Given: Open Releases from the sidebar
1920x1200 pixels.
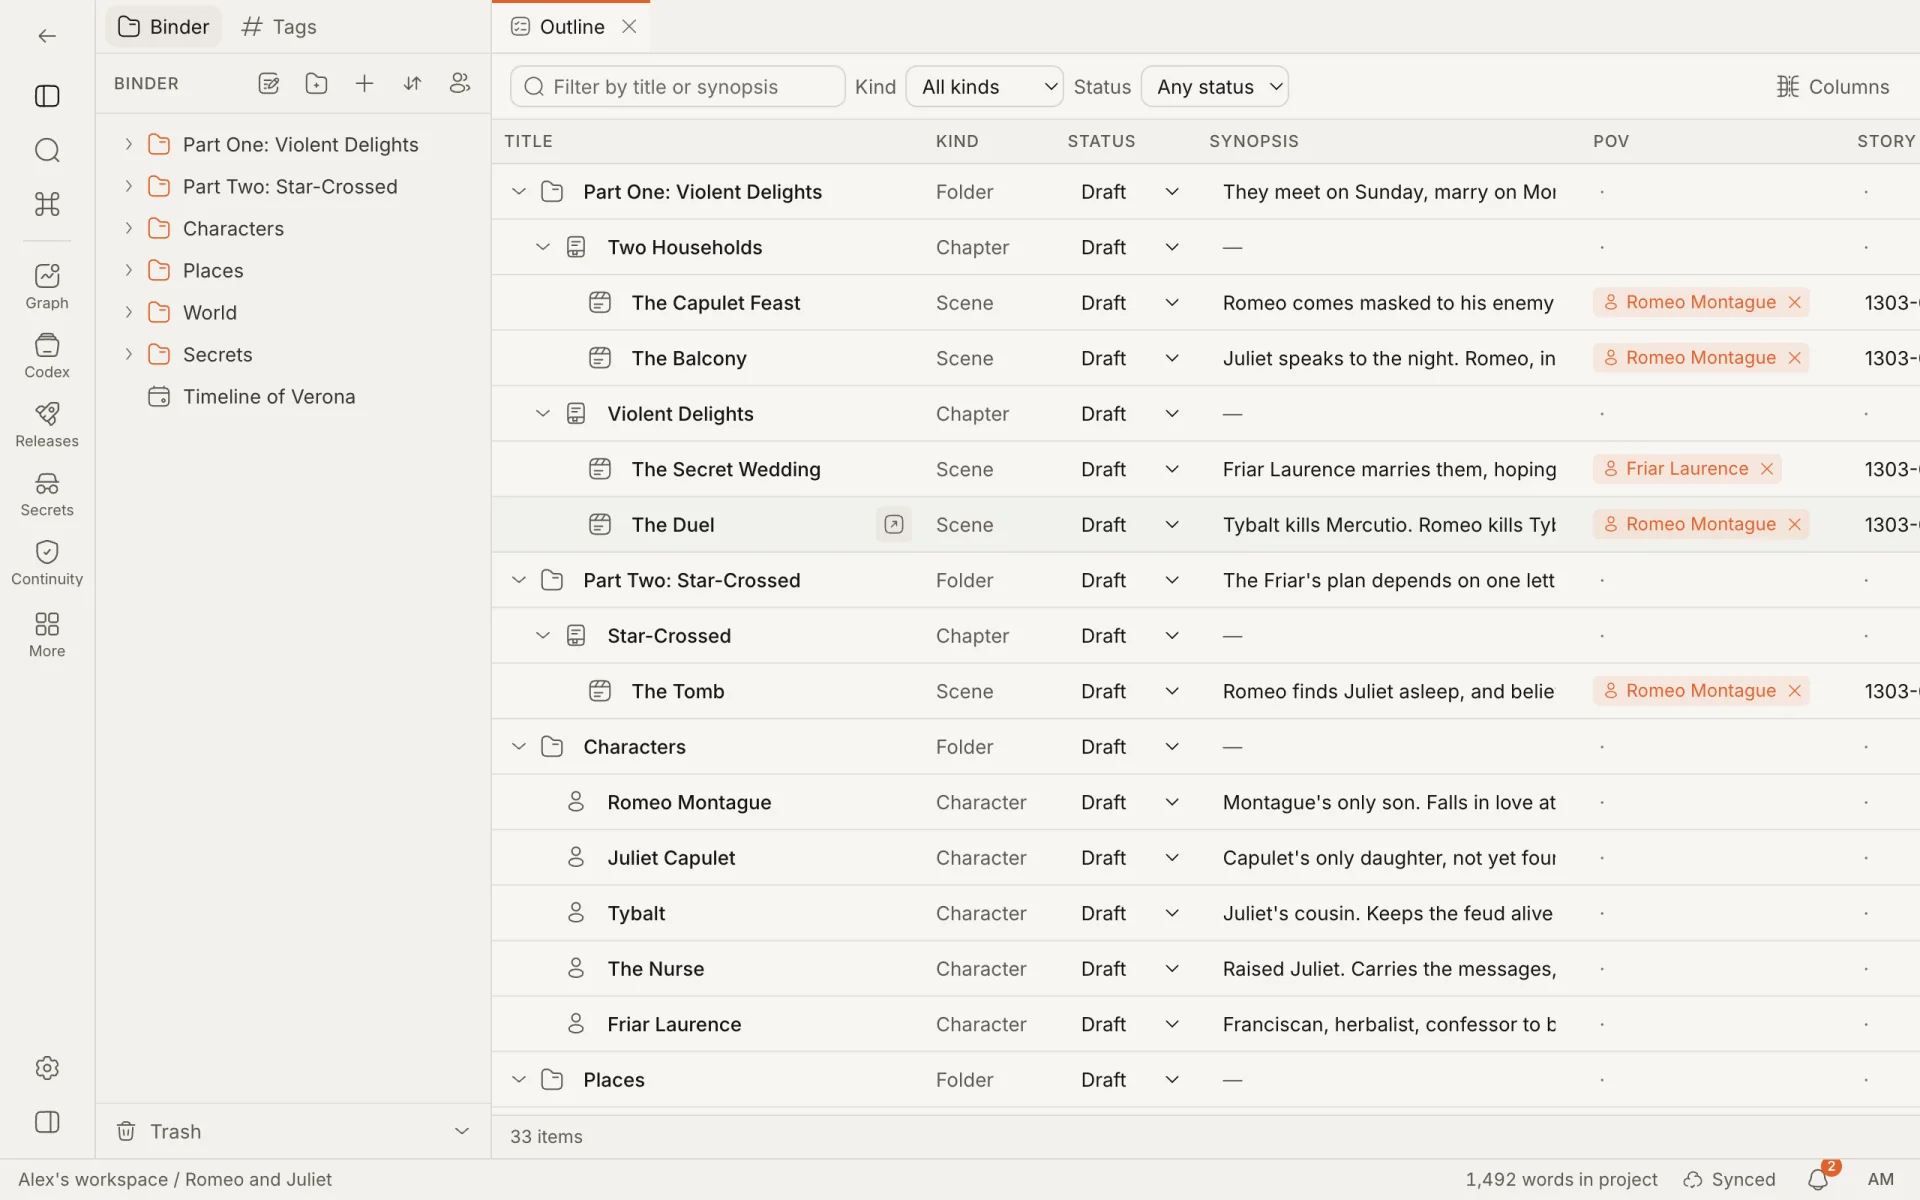Looking at the screenshot, I should point(47,425).
